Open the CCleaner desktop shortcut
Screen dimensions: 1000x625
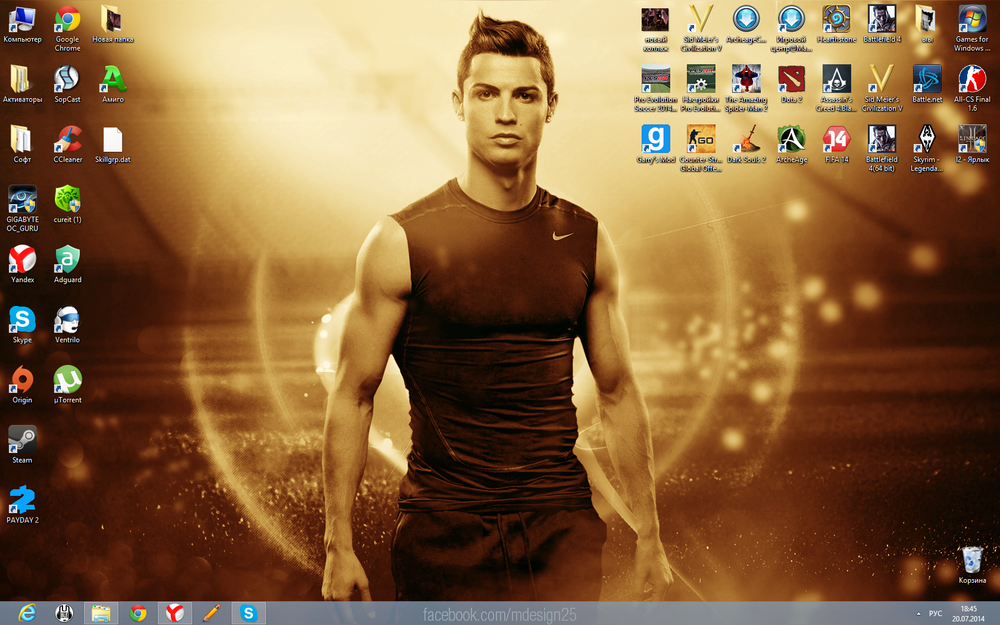point(67,140)
